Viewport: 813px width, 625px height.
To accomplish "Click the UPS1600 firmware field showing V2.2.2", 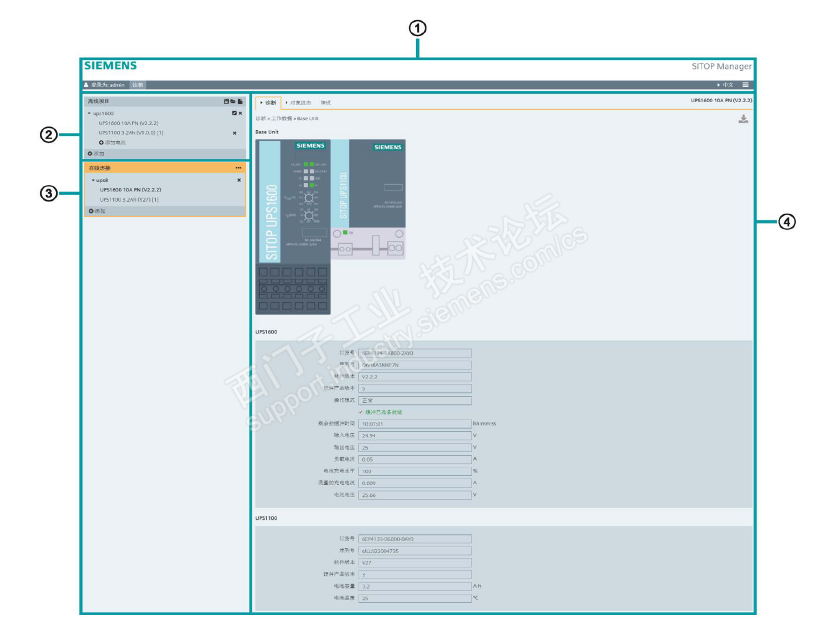I will [415, 377].
